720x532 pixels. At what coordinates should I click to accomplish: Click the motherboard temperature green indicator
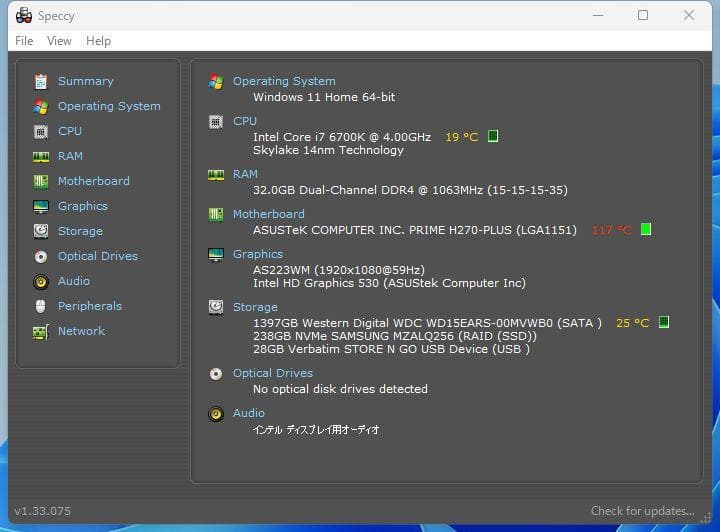[646, 229]
